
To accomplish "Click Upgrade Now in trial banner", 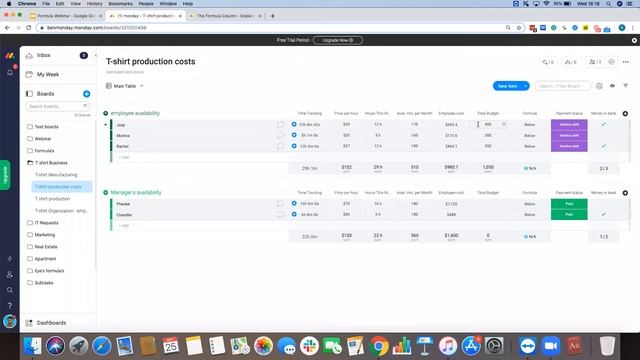I will tap(338, 40).
